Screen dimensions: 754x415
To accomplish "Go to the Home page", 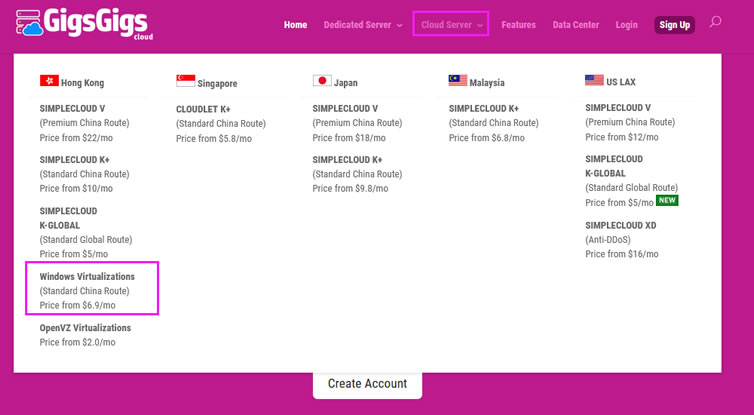I will (x=295, y=25).
